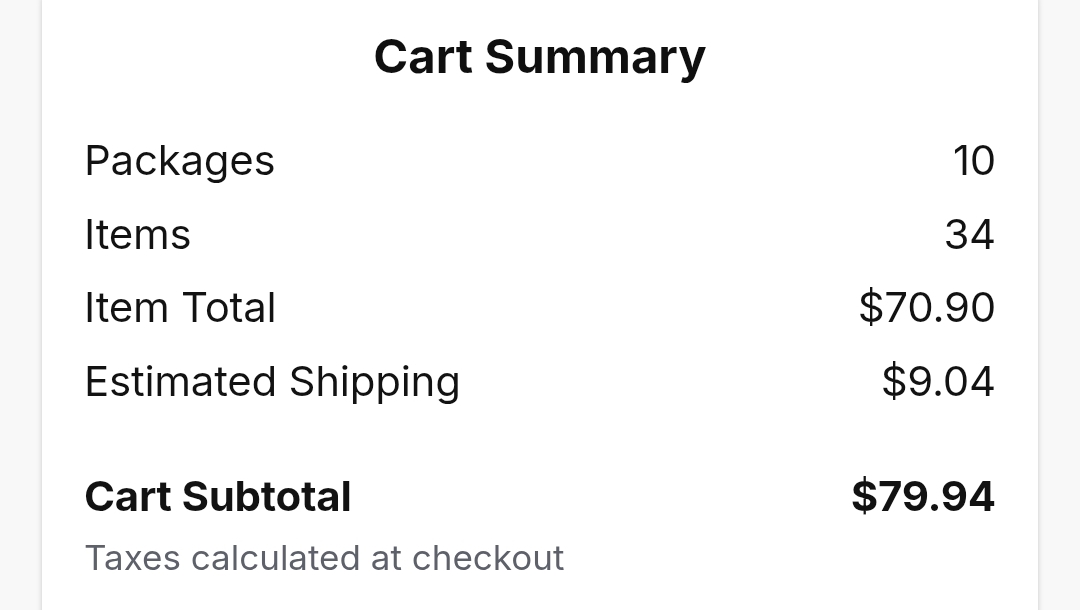The image size is (1080, 610).
Task: Select the Items label
Action: point(138,235)
